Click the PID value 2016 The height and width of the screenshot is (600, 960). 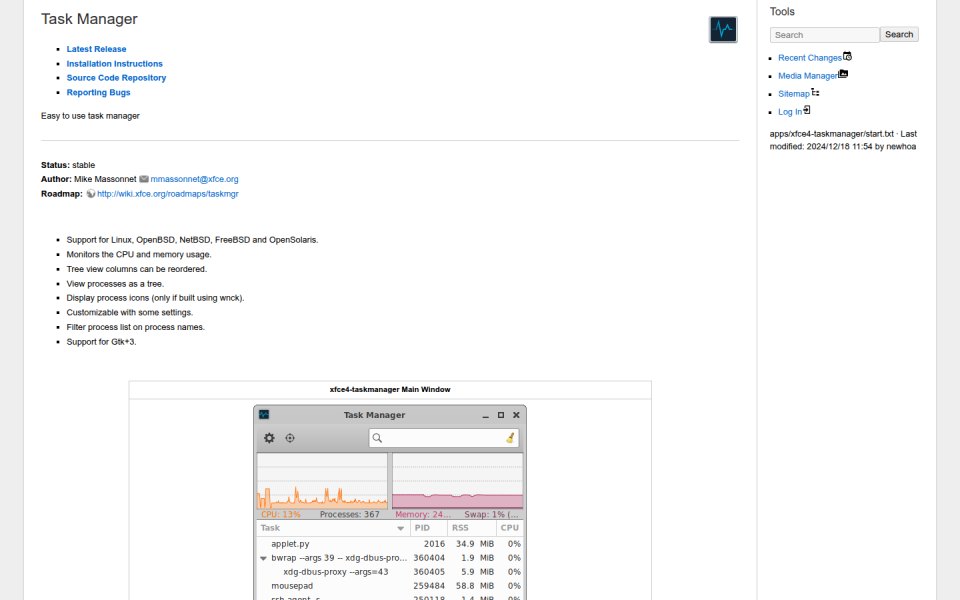434,544
